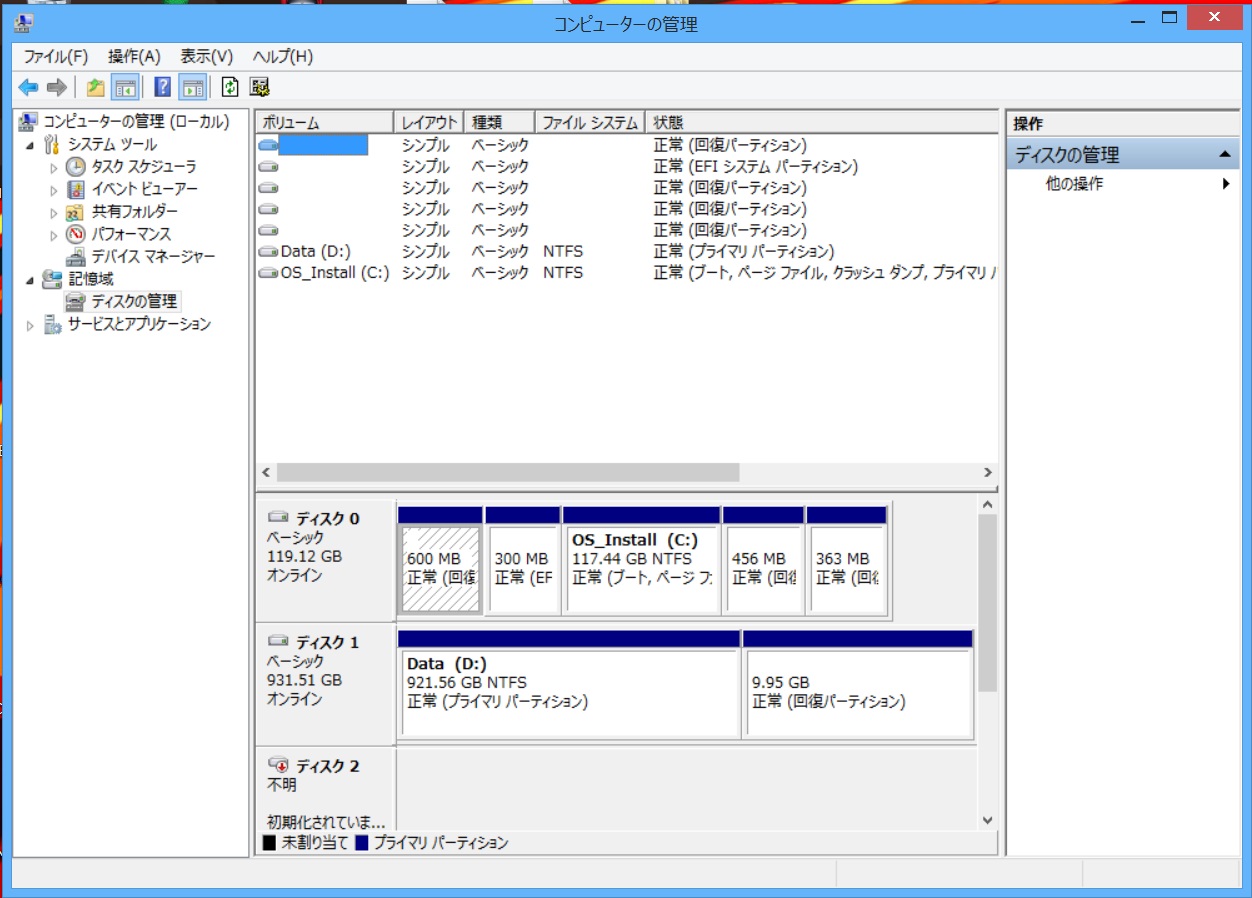The height and width of the screenshot is (898, 1252).
Task: Click the Back arrow toolbar icon
Action: tap(28, 87)
